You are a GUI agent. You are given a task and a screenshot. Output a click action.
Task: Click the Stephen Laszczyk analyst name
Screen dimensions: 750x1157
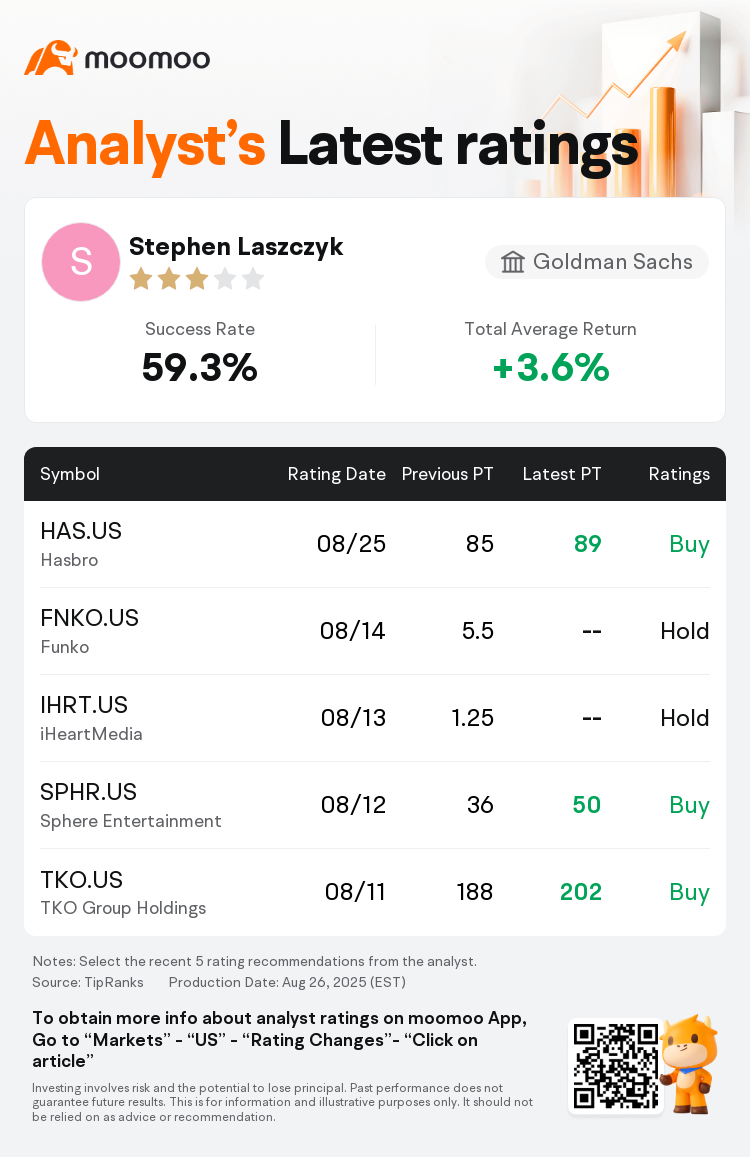point(236,246)
